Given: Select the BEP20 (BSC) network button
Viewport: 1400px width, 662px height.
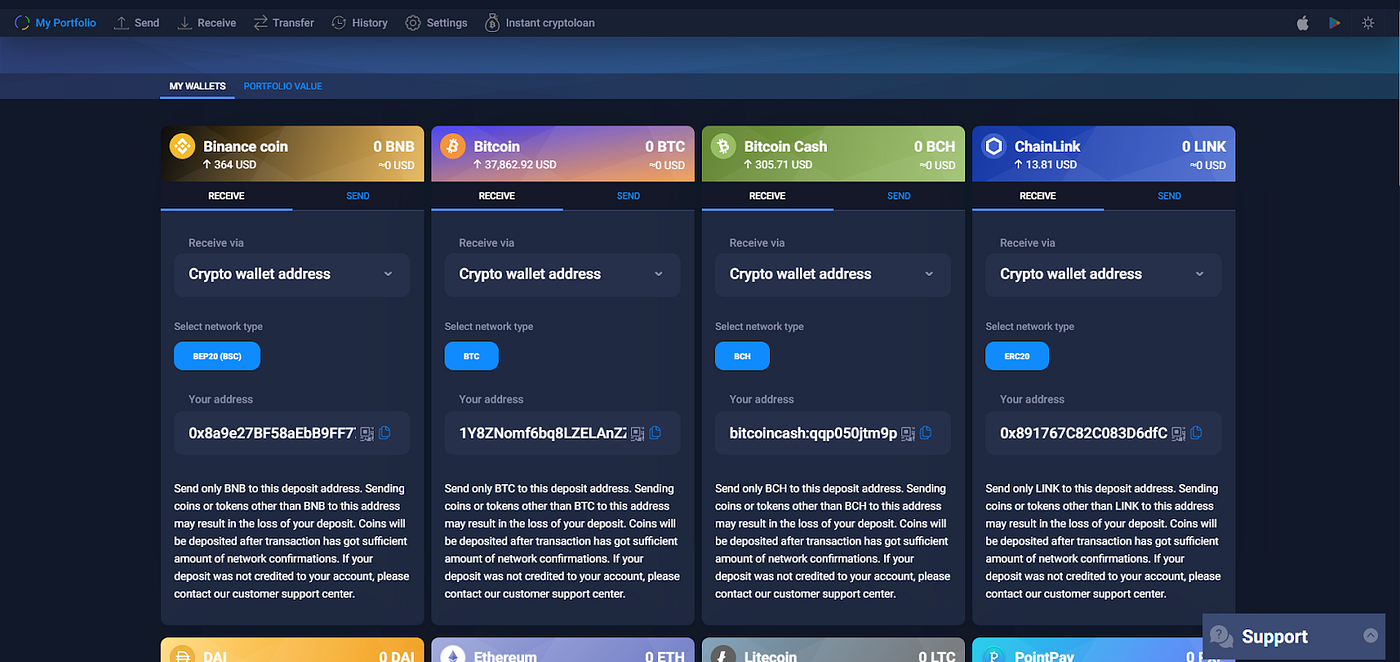Looking at the screenshot, I should [217, 355].
